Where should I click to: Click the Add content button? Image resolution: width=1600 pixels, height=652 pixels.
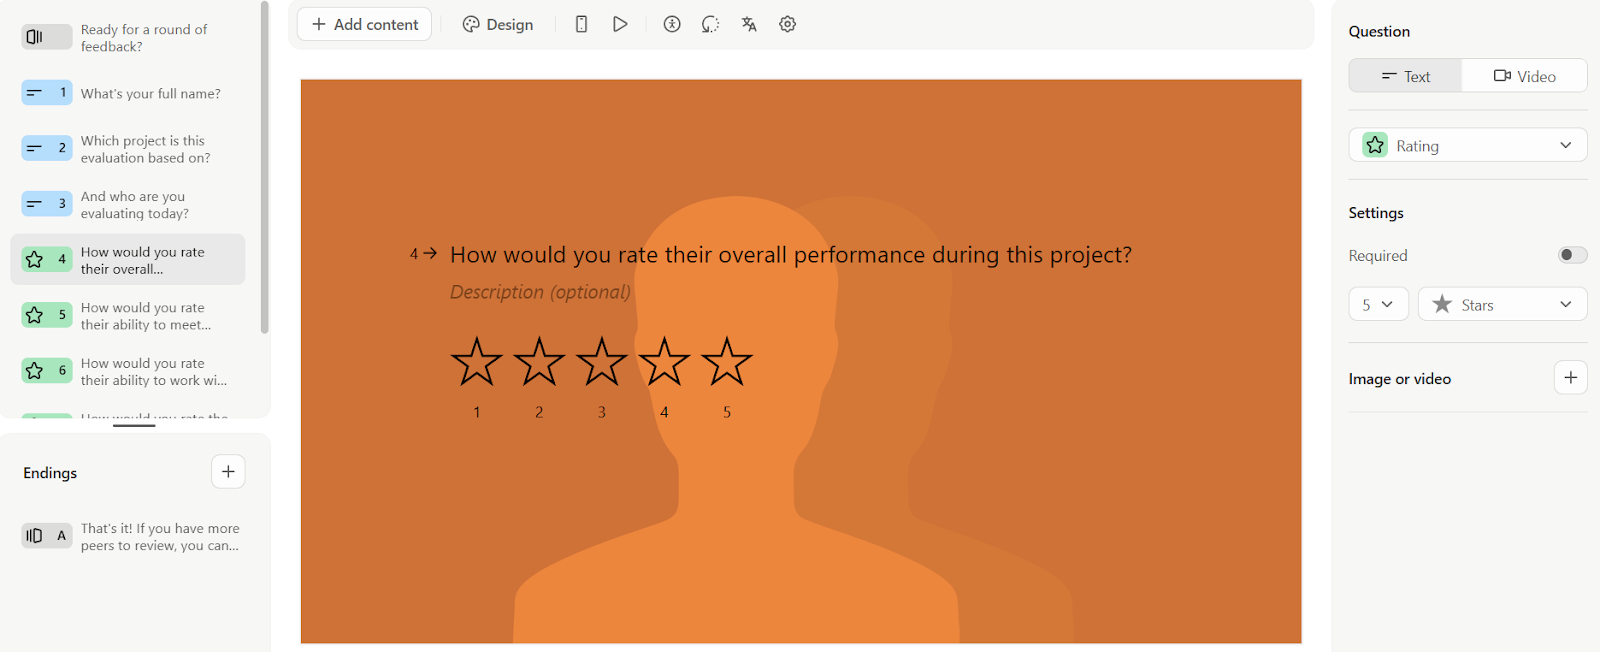pyautogui.click(x=364, y=23)
